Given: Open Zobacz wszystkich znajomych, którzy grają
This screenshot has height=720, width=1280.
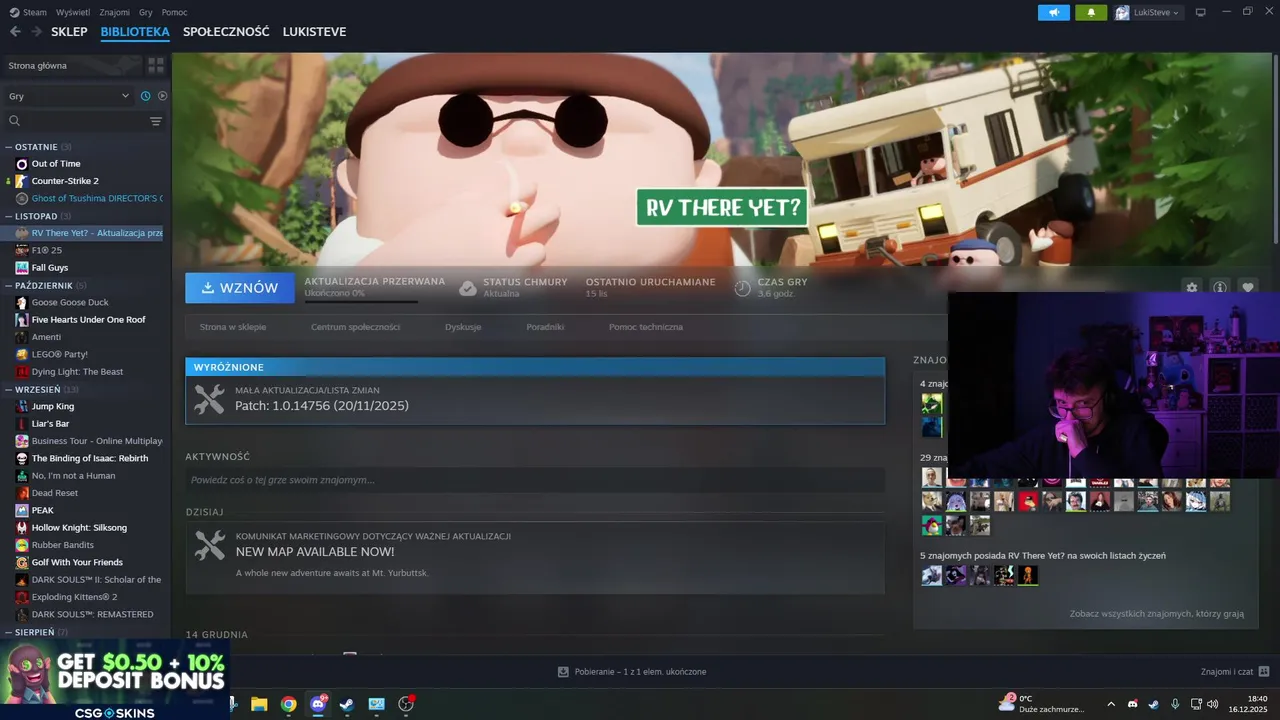Looking at the screenshot, I should (x=1157, y=614).
